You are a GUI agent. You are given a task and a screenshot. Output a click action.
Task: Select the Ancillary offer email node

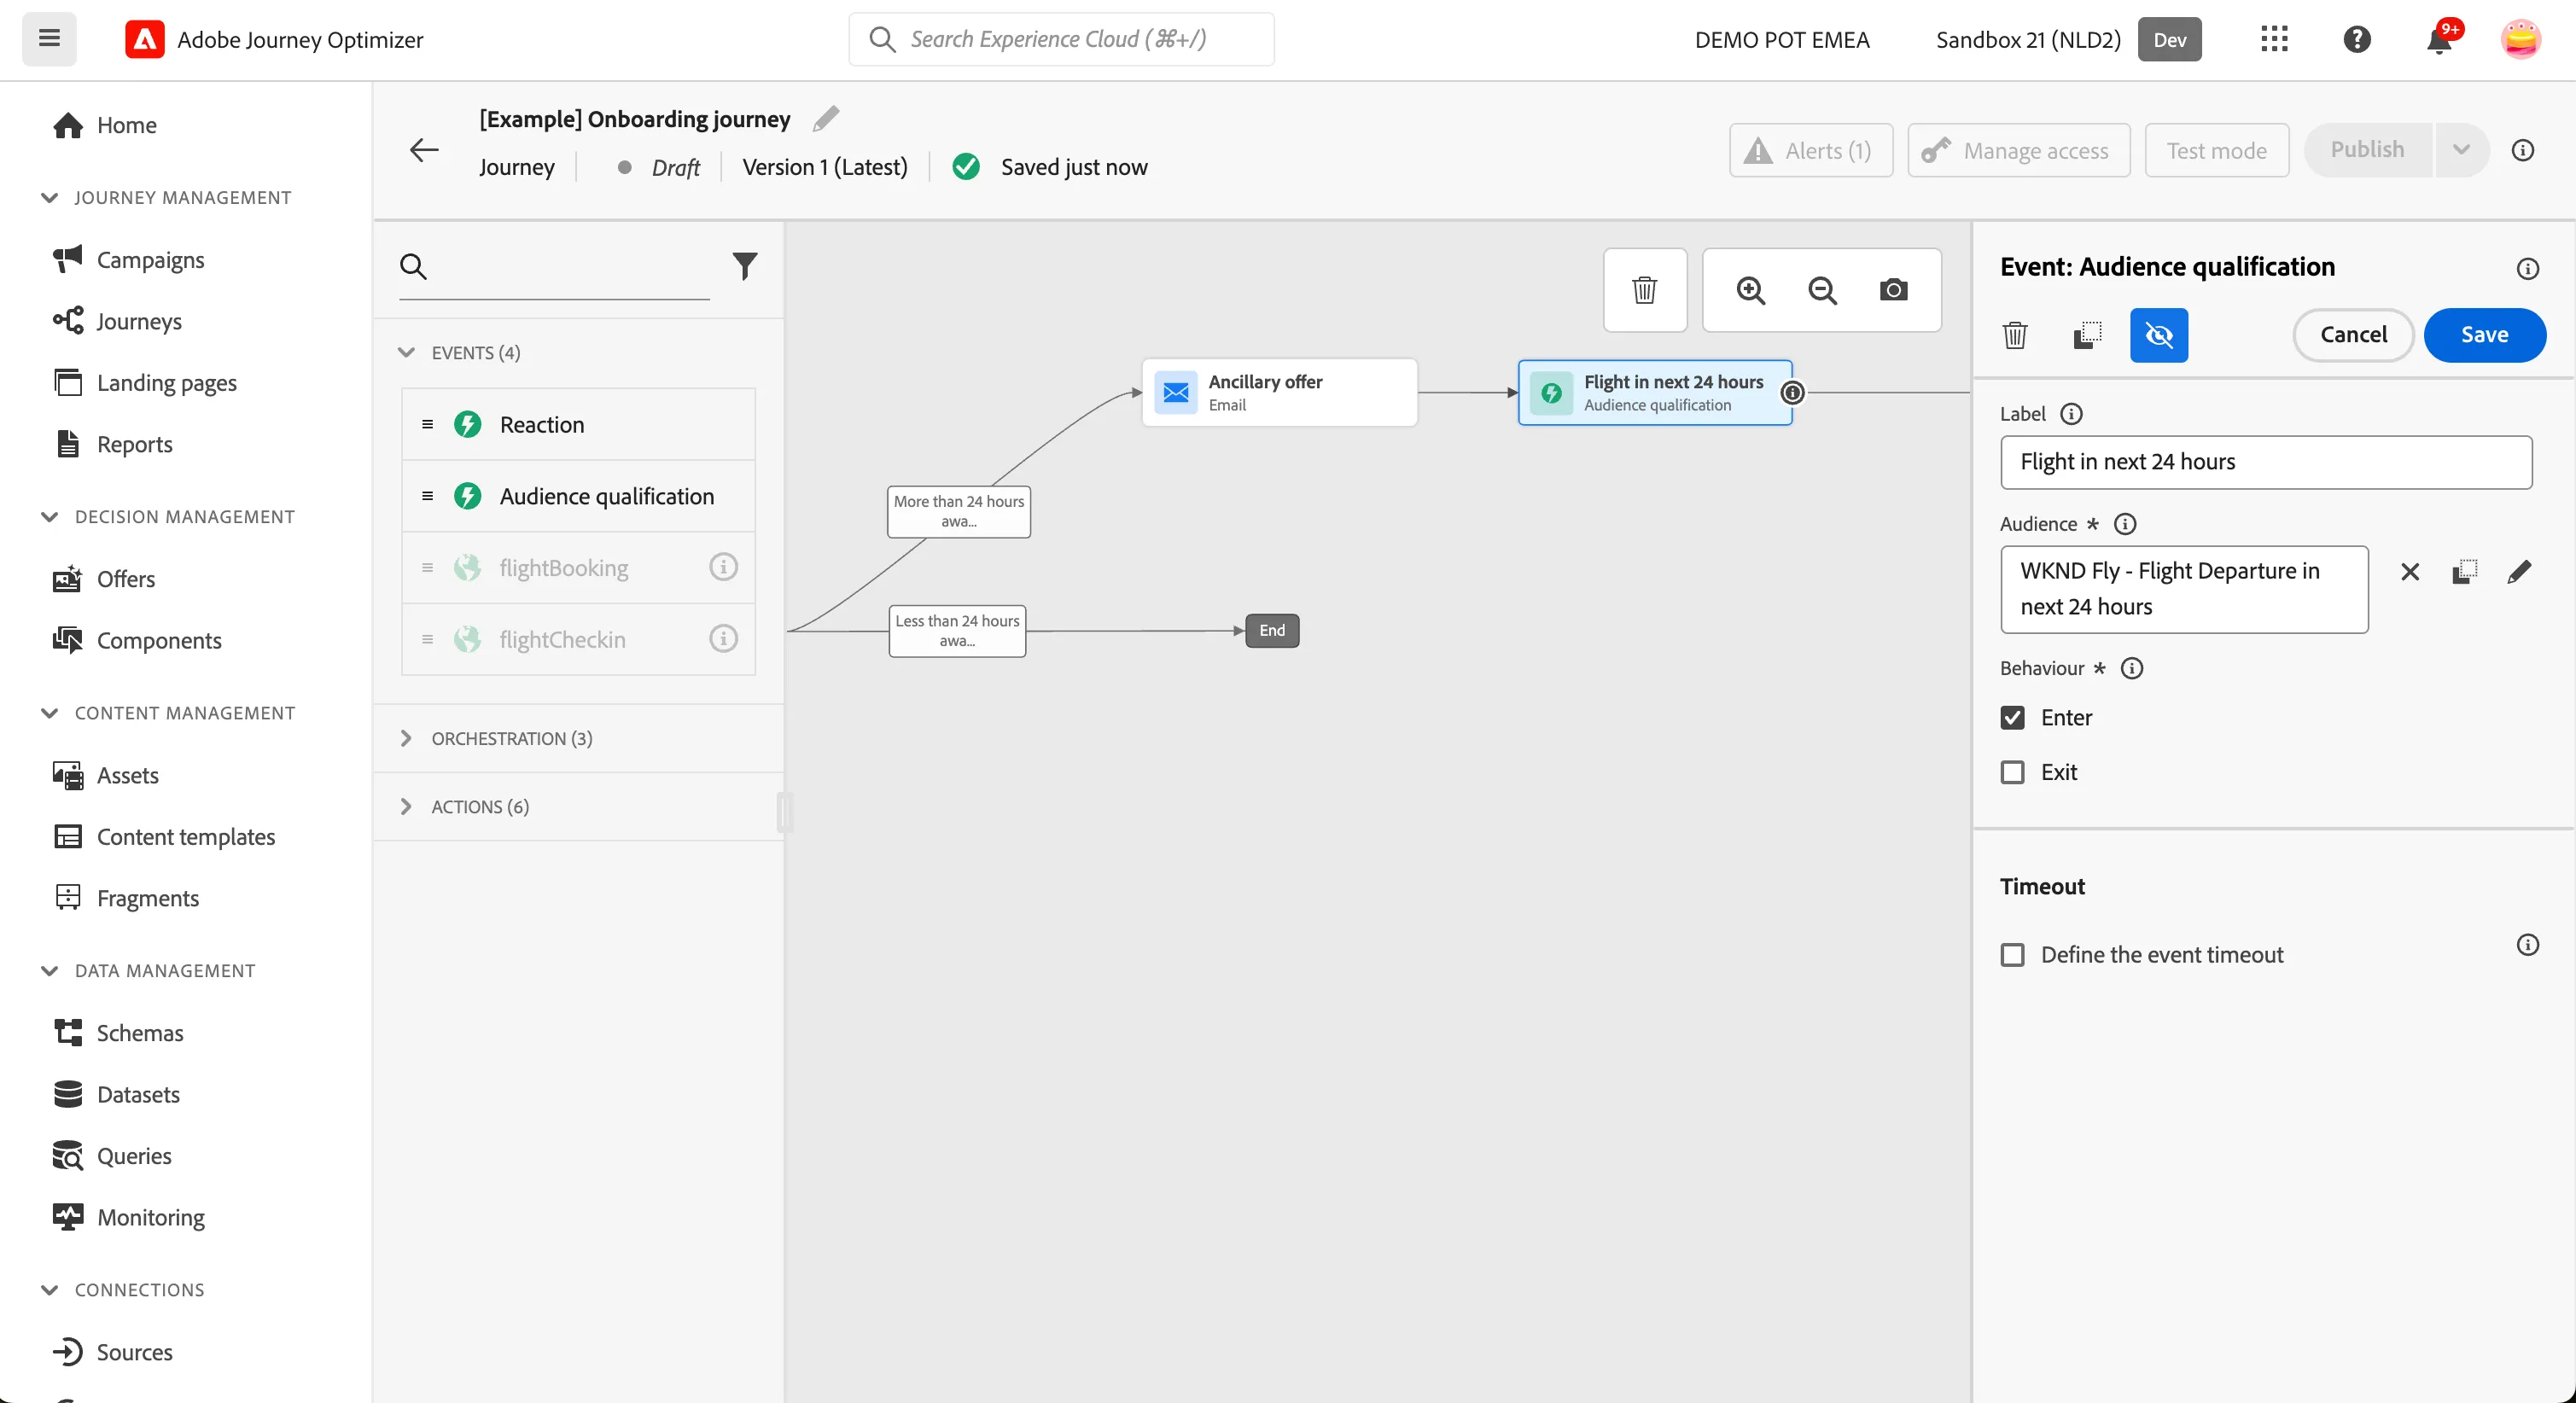pyautogui.click(x=1280, y=392)
